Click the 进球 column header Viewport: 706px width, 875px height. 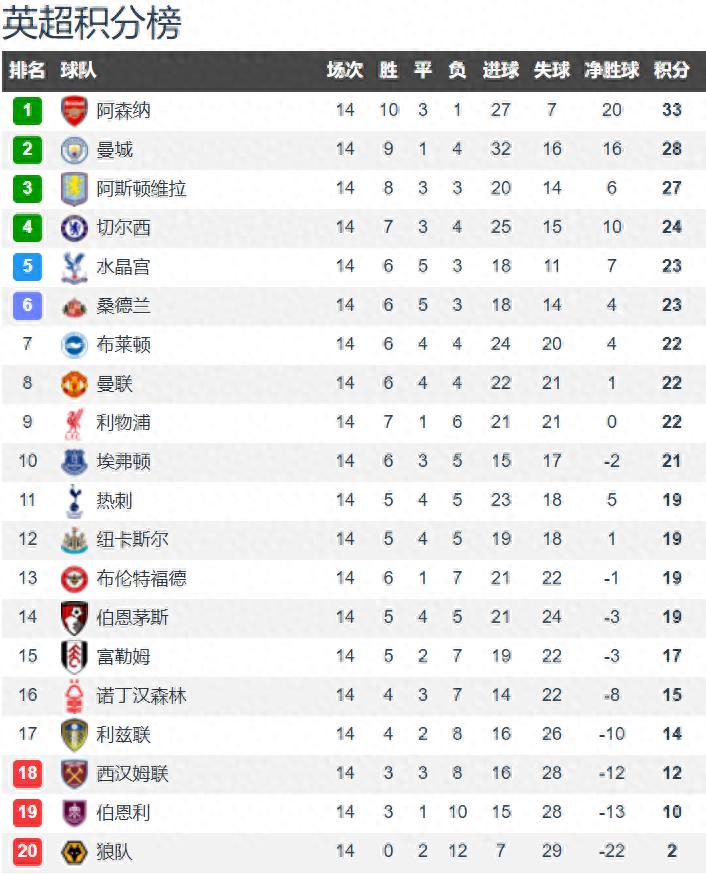click(500, 71)
